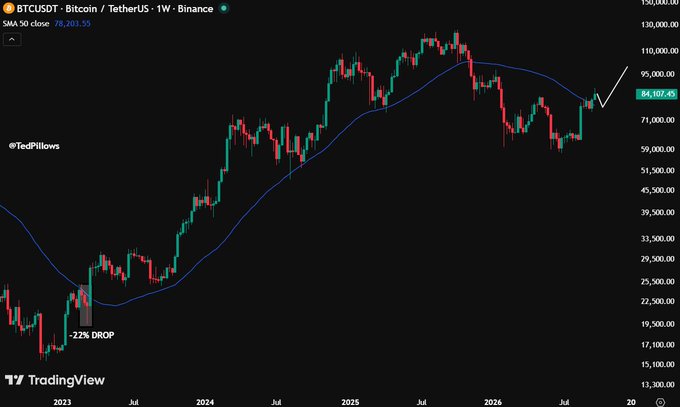Click the 25,500.00 price scale label

tap(659, 282)
